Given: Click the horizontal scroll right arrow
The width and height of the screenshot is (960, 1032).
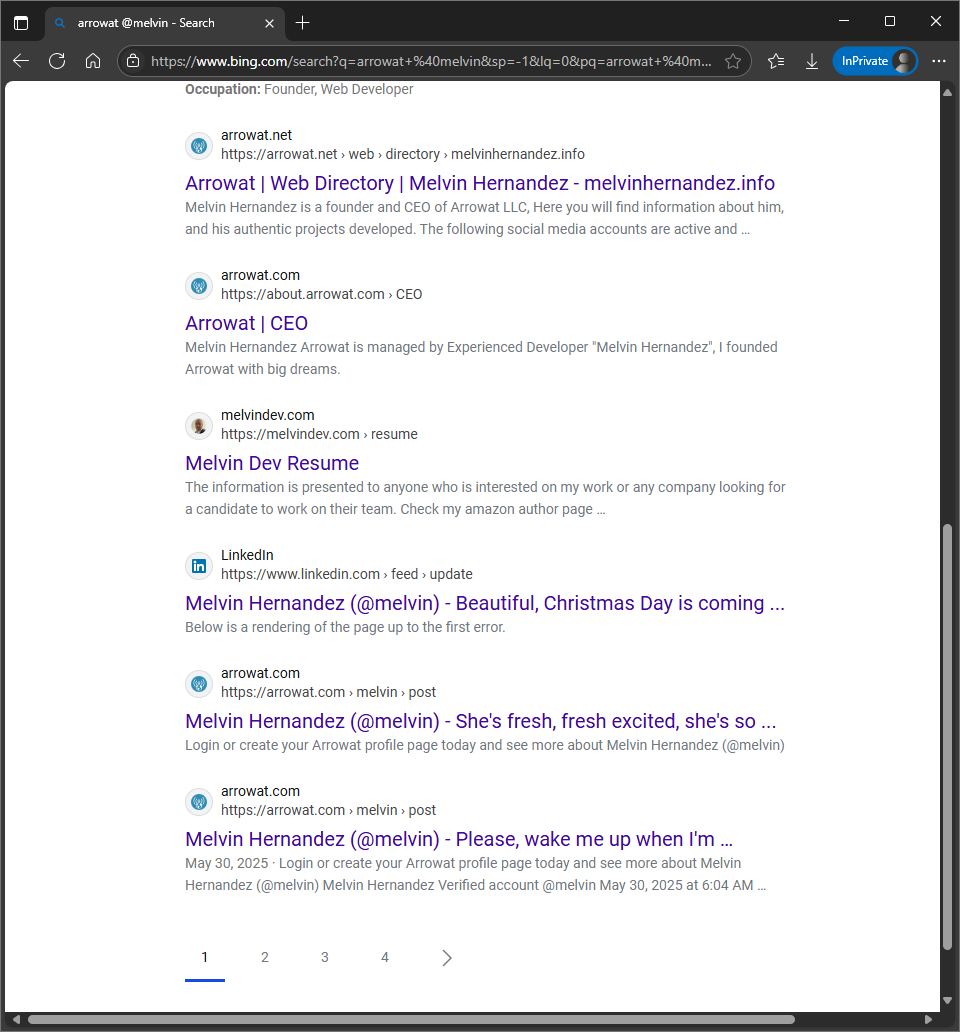Looking at the screenshot, I should [928, 1019].
